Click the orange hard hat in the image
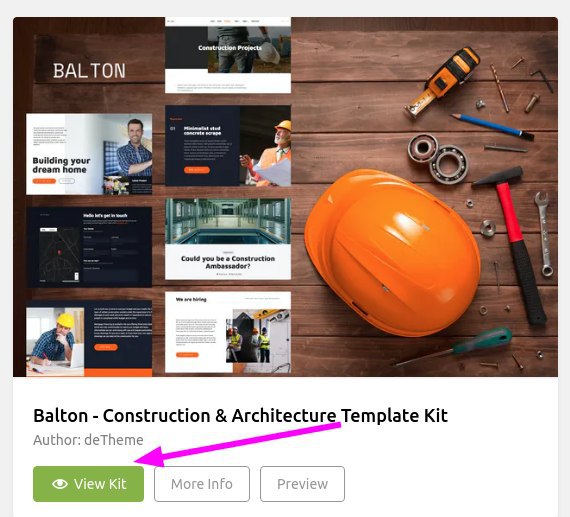570x517 pixels. [x=393, y=253]
